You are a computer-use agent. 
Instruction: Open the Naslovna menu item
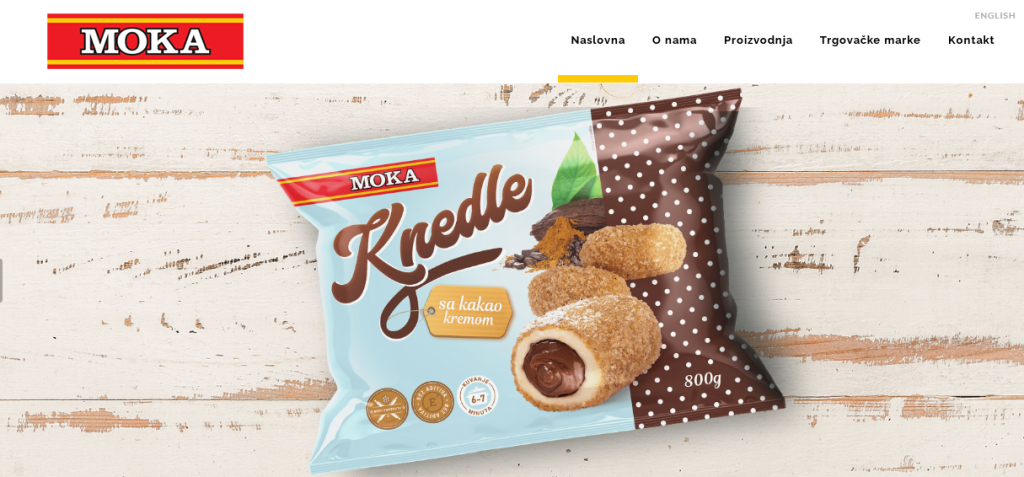(x=598, y=40)
